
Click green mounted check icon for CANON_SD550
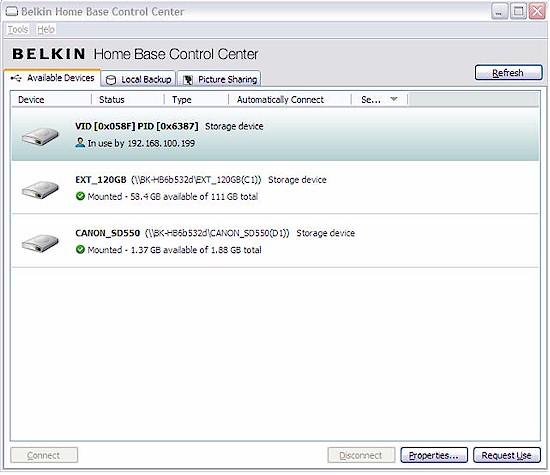click(80, 249)
